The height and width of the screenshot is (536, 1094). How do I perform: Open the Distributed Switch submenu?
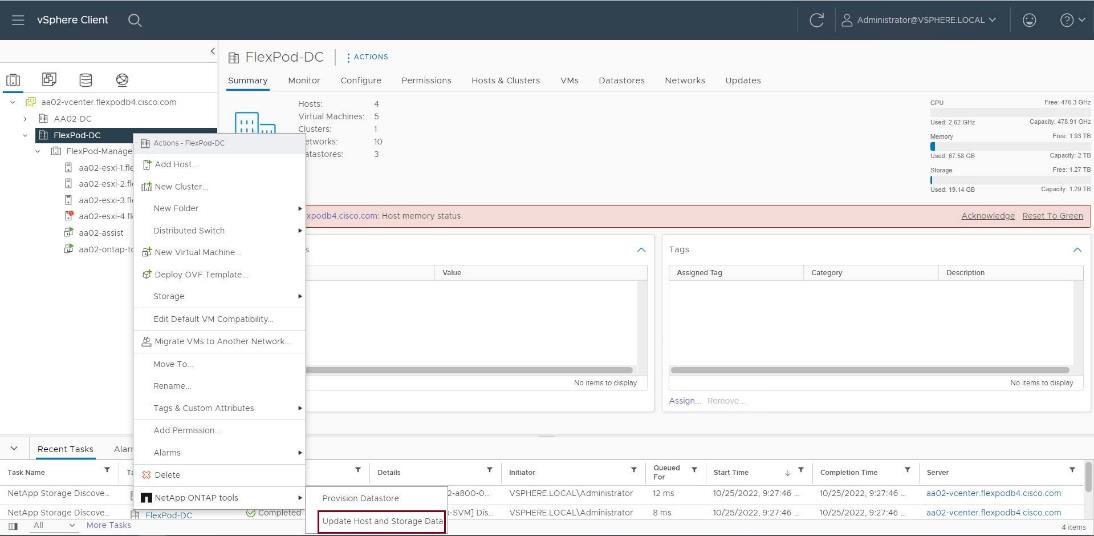[219, 230]
